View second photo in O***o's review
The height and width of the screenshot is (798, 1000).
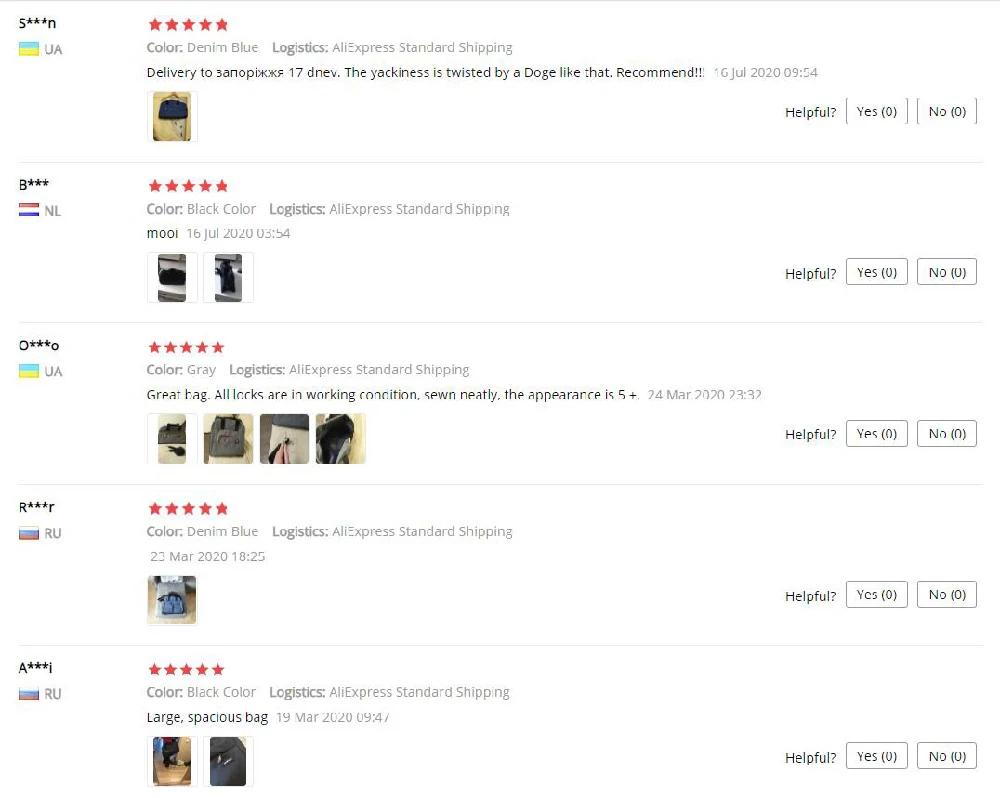(228, 438)
